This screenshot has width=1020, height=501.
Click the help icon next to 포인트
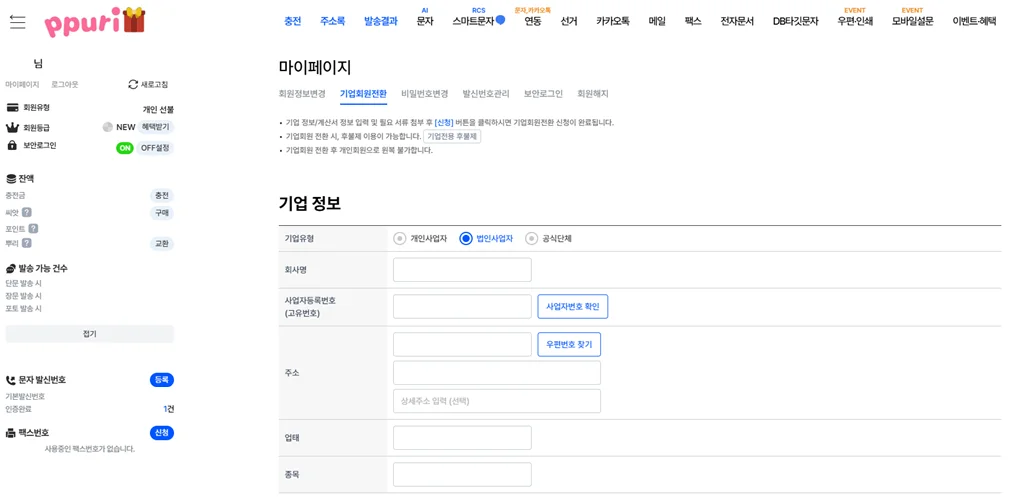[x=33, y=229]
